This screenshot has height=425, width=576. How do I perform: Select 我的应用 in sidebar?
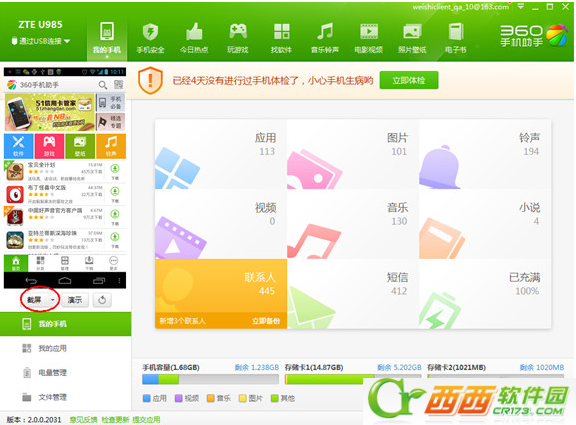pyautogui.click(x=65, y=348)
